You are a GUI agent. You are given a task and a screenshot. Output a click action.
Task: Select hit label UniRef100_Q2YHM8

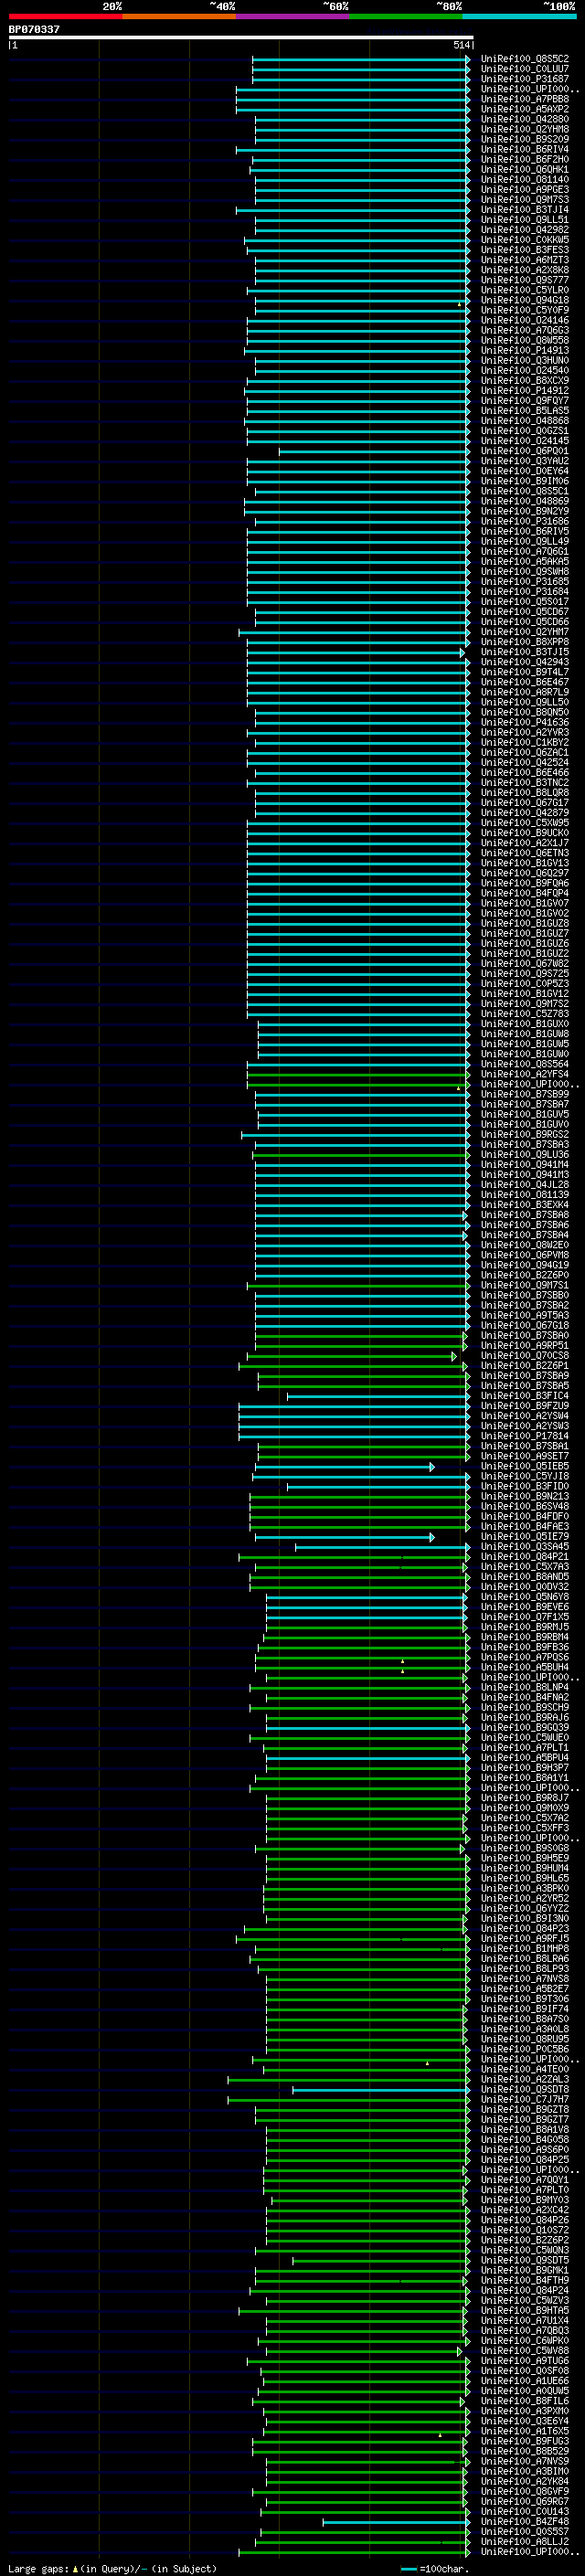[x=525, y=129]
